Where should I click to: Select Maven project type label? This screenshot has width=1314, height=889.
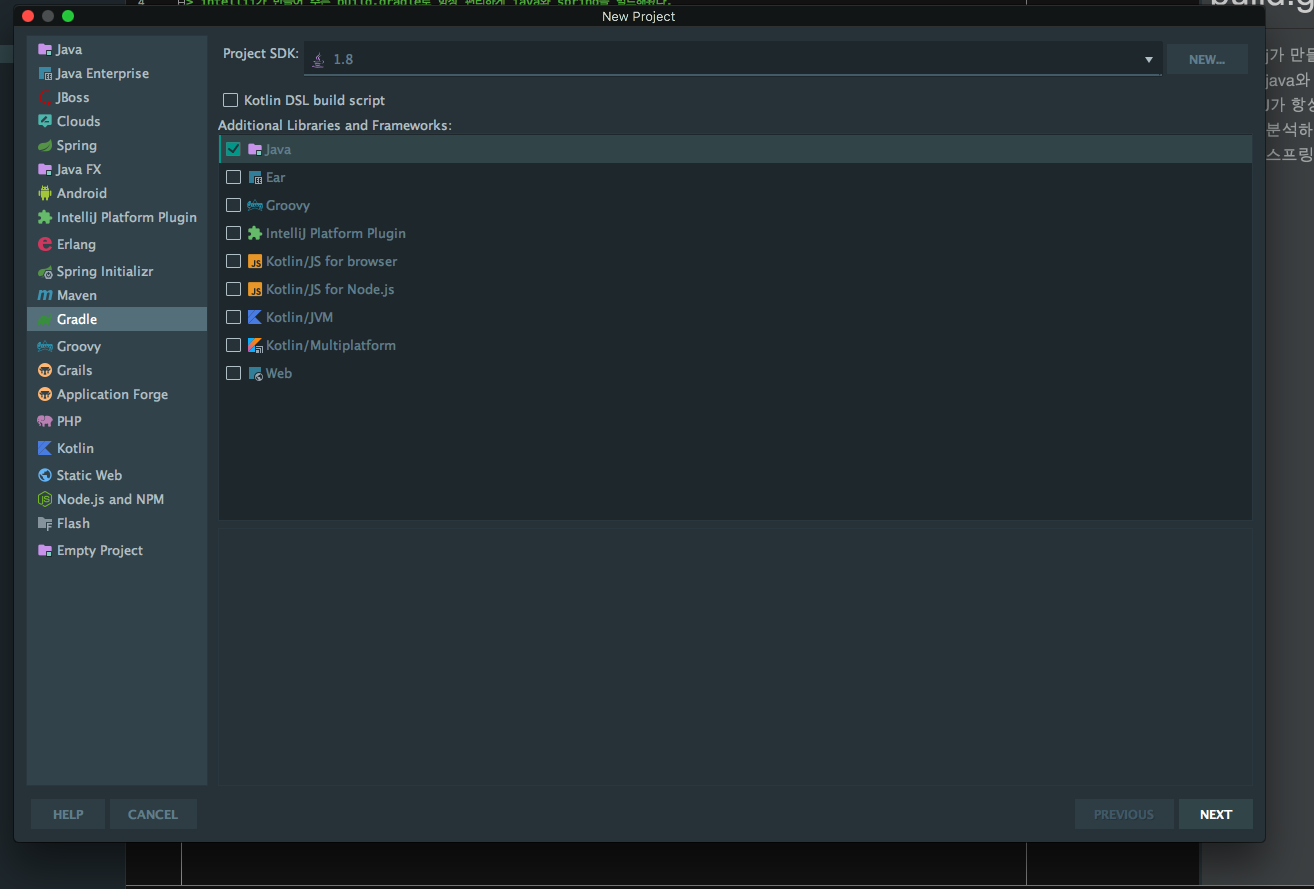point(77,295)
